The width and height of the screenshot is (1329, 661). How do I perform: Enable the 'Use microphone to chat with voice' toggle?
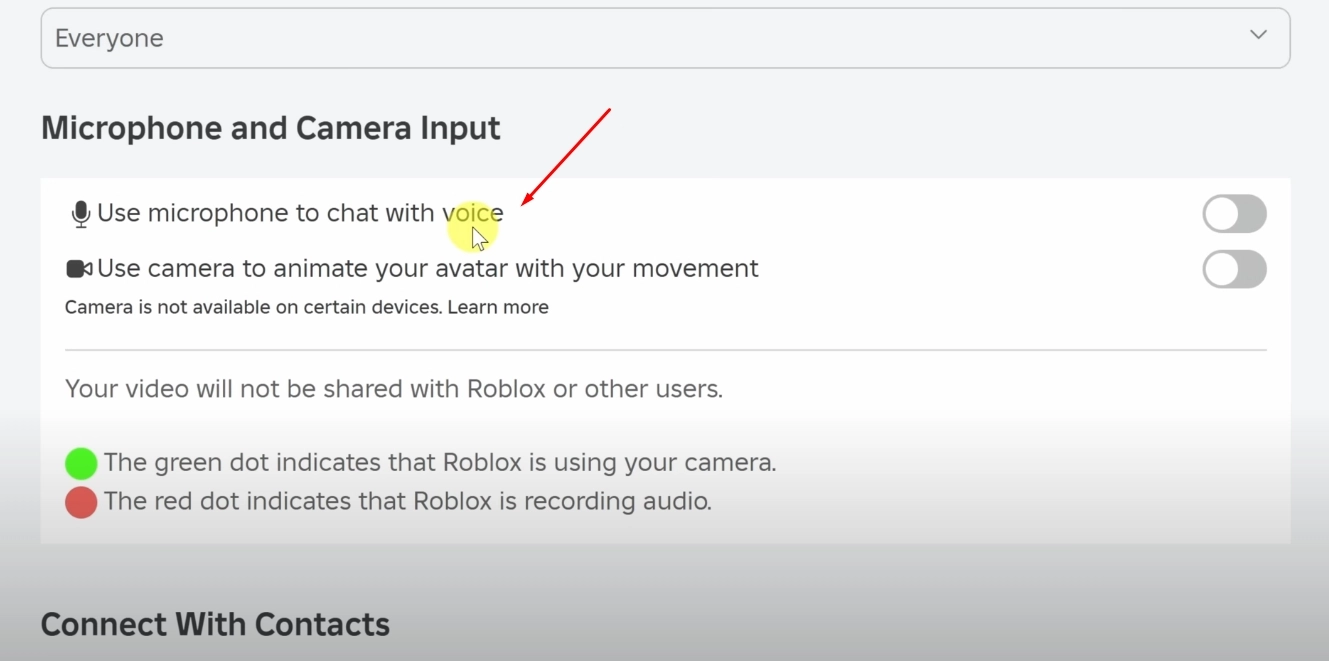[1234, 213]
